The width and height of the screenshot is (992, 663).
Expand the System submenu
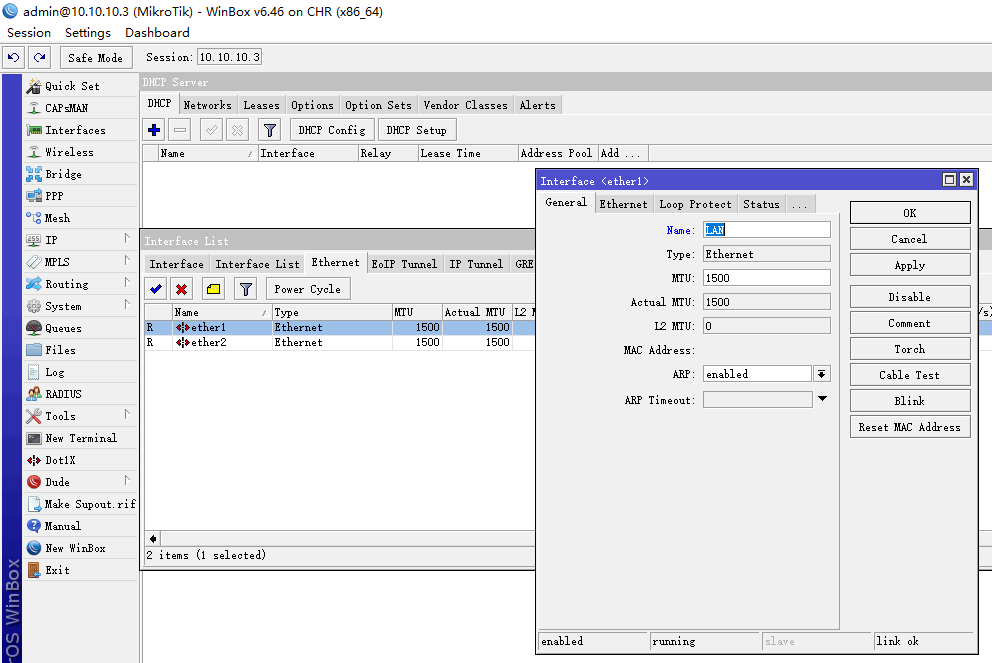coord(127,304)
